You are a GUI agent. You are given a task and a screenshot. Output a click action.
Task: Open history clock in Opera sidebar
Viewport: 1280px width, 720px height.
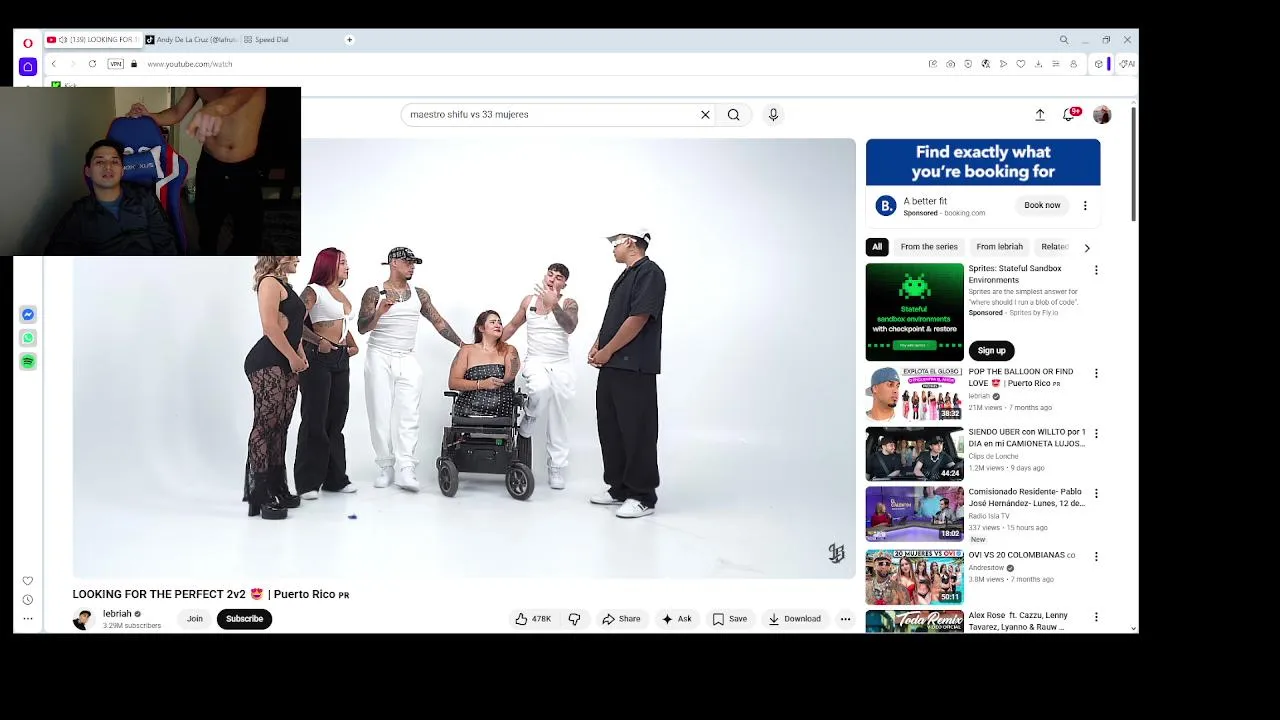(x=28, y=600)
